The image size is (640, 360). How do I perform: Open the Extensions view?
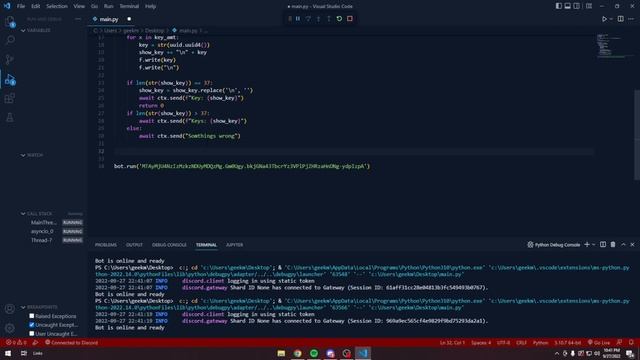(10, 98)
